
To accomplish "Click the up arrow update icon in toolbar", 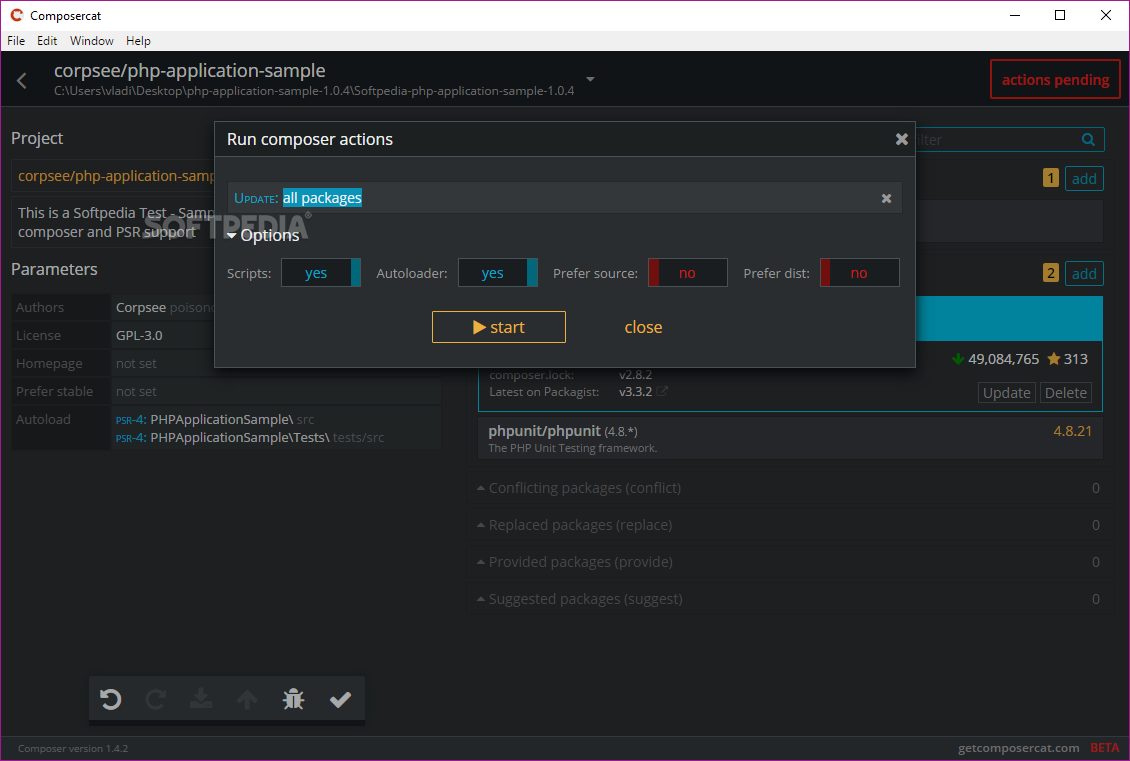I will [x=247, y=699].
